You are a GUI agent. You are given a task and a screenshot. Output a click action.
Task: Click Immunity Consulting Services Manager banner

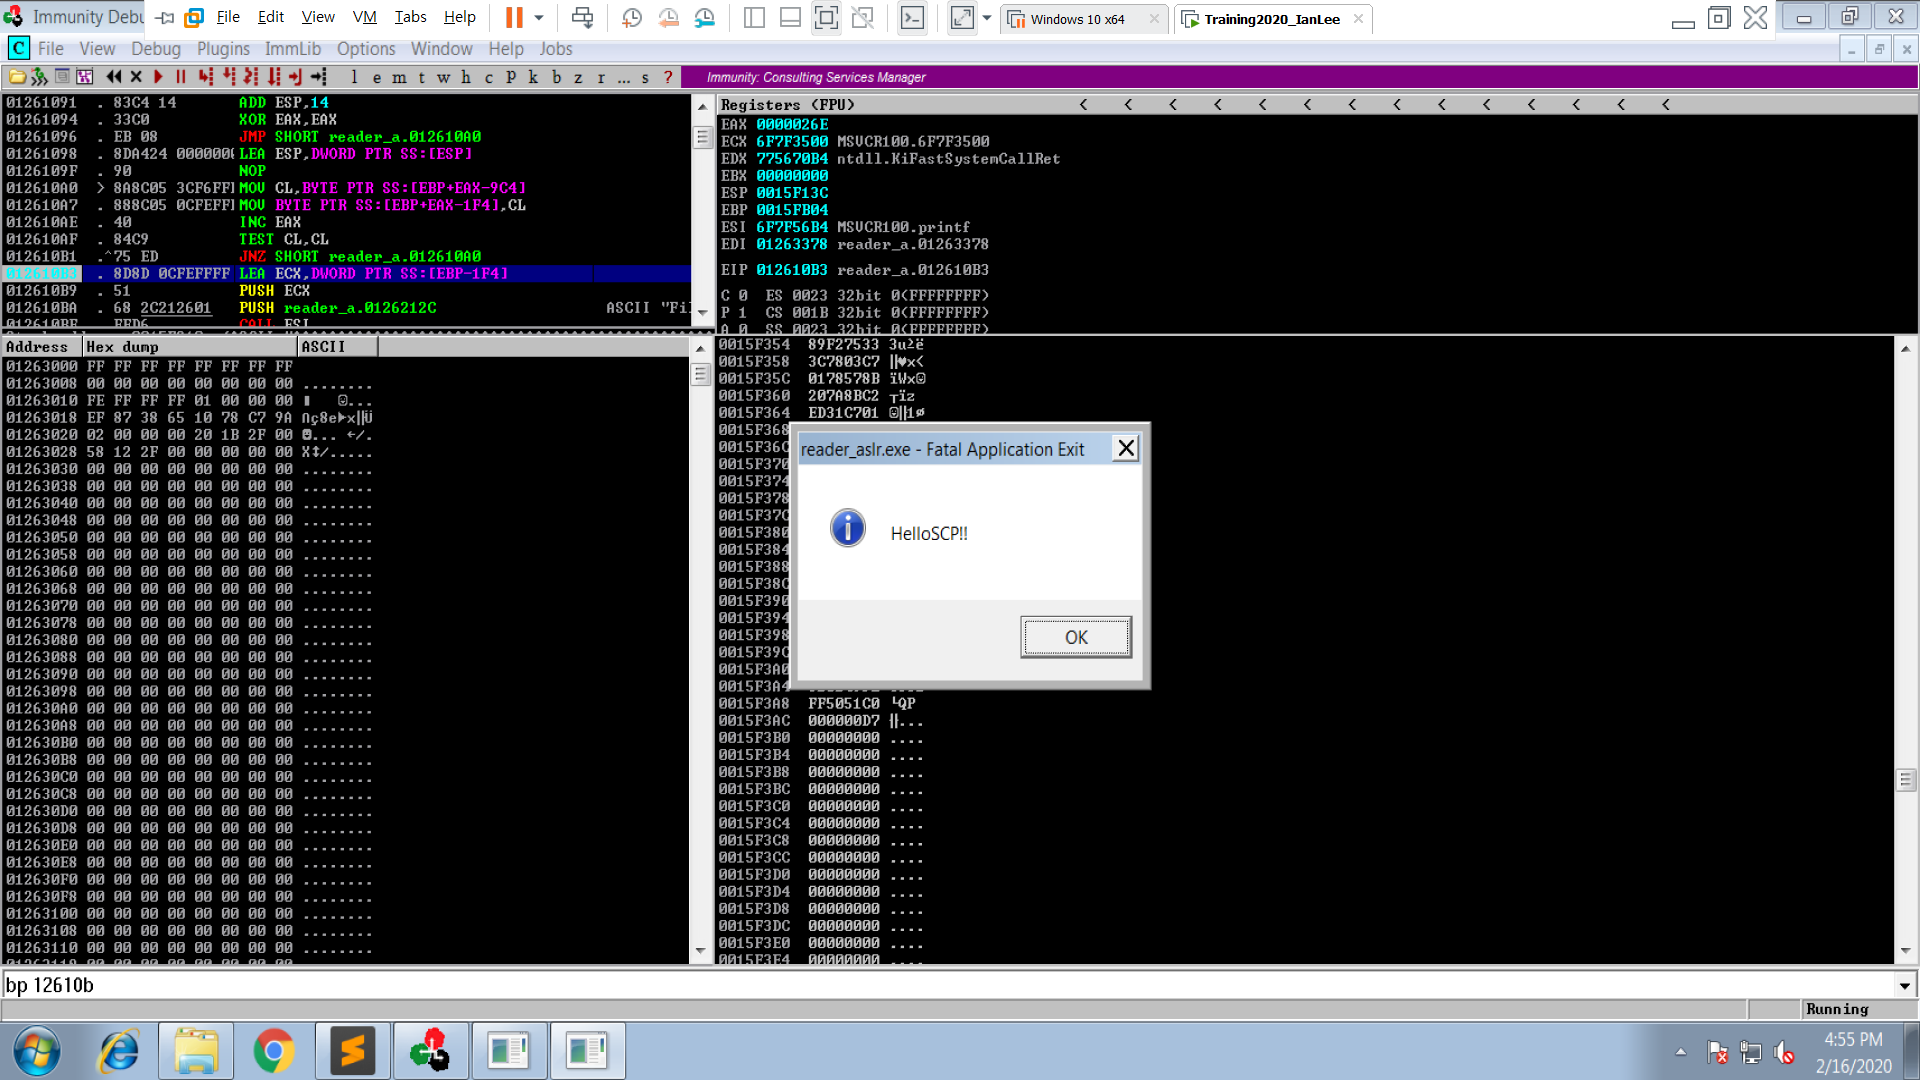(816, 77)
